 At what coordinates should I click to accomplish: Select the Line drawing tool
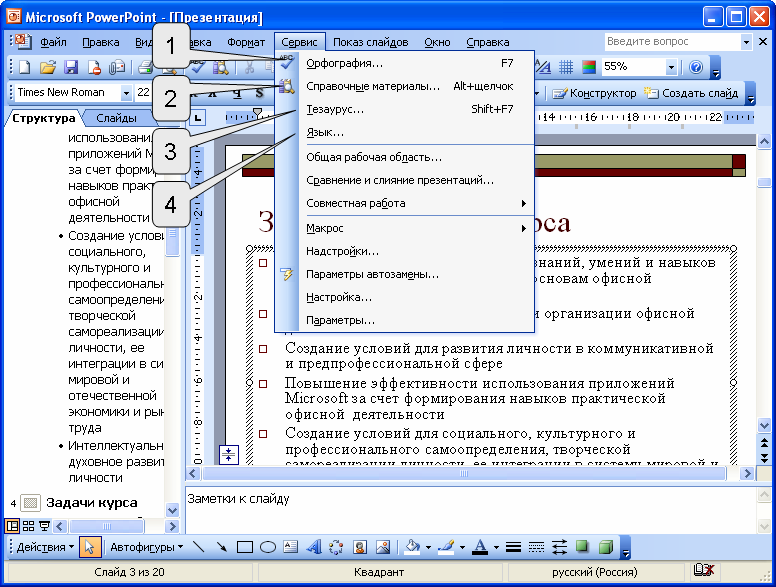pyautogui.click(x=198, y=547)
